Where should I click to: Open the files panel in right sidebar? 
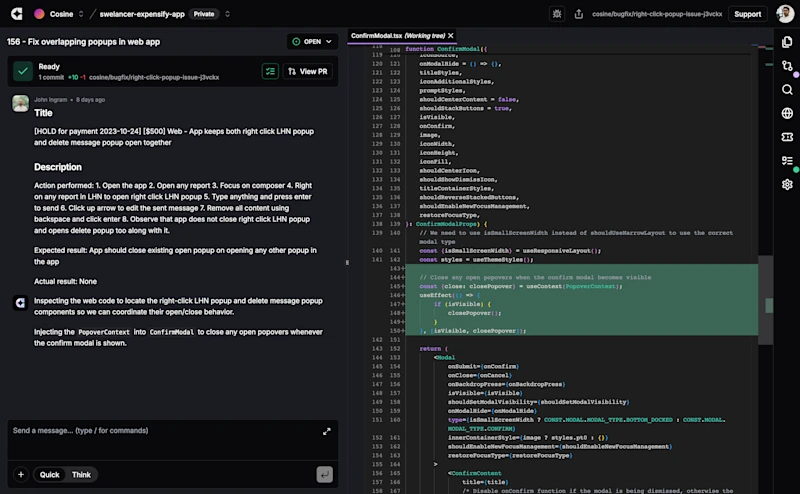point(787,42)
